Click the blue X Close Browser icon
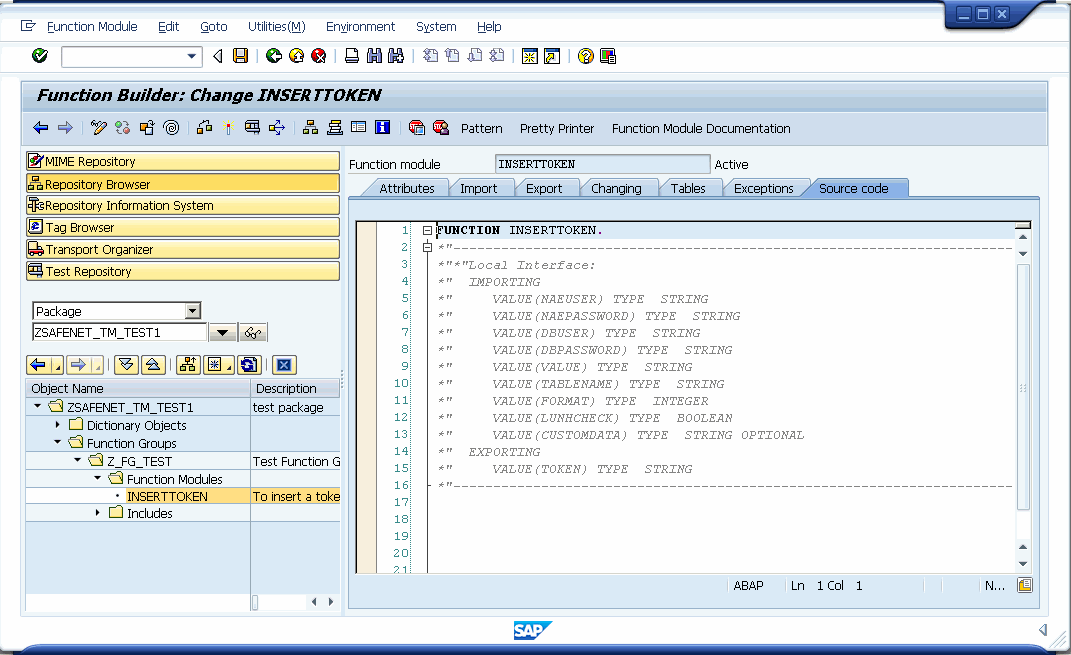 pyautogui.click(x=284, y=365)
